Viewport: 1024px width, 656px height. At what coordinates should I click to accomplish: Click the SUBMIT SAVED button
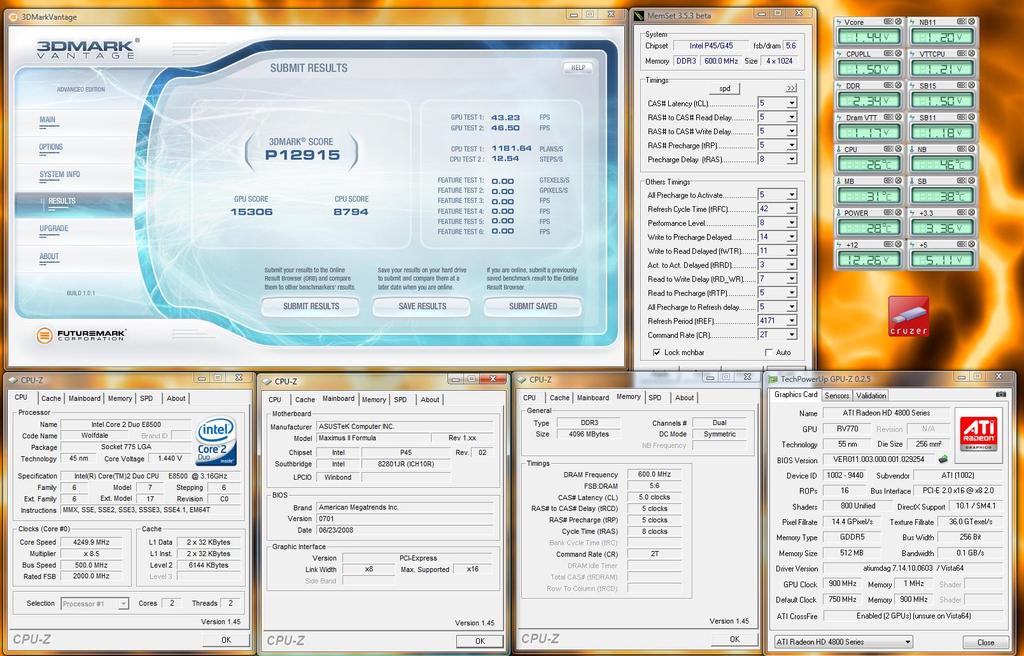coord(533,306)
